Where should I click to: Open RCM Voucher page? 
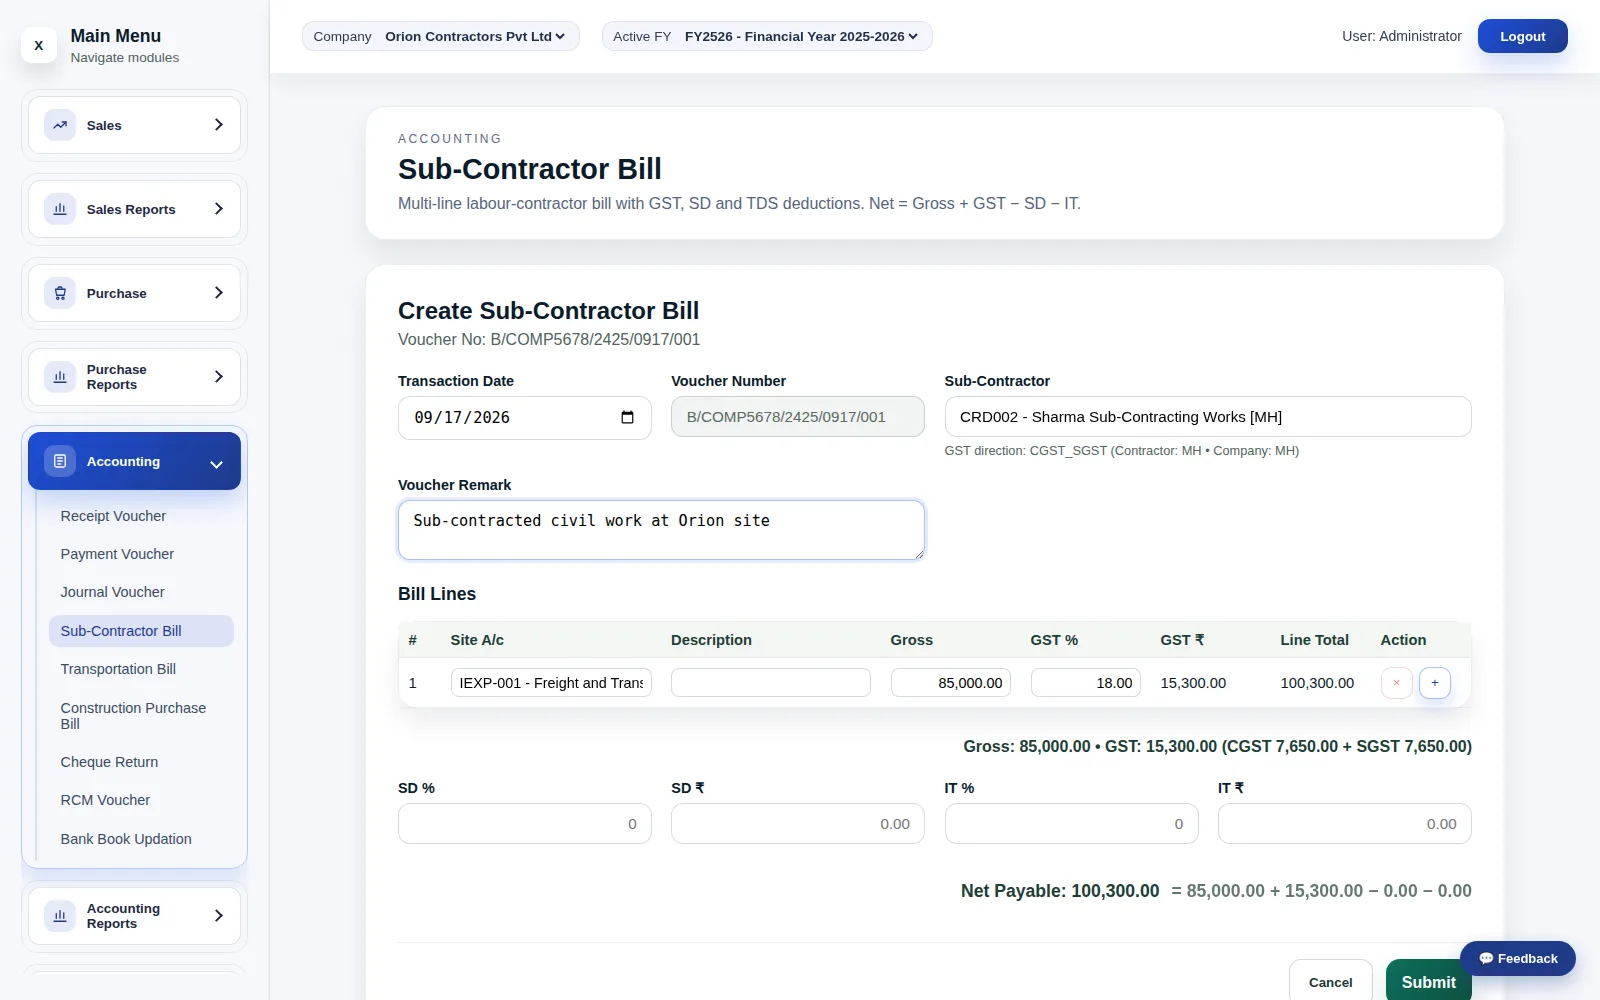tap(141, 800)
